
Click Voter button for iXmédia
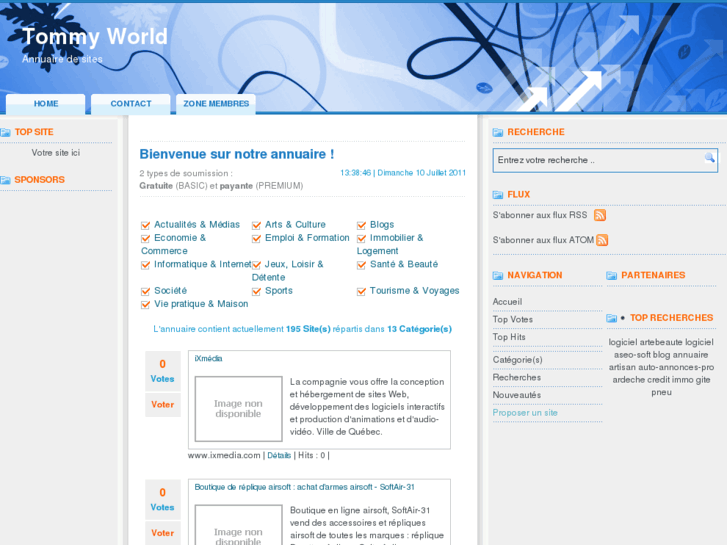point(162,405)
